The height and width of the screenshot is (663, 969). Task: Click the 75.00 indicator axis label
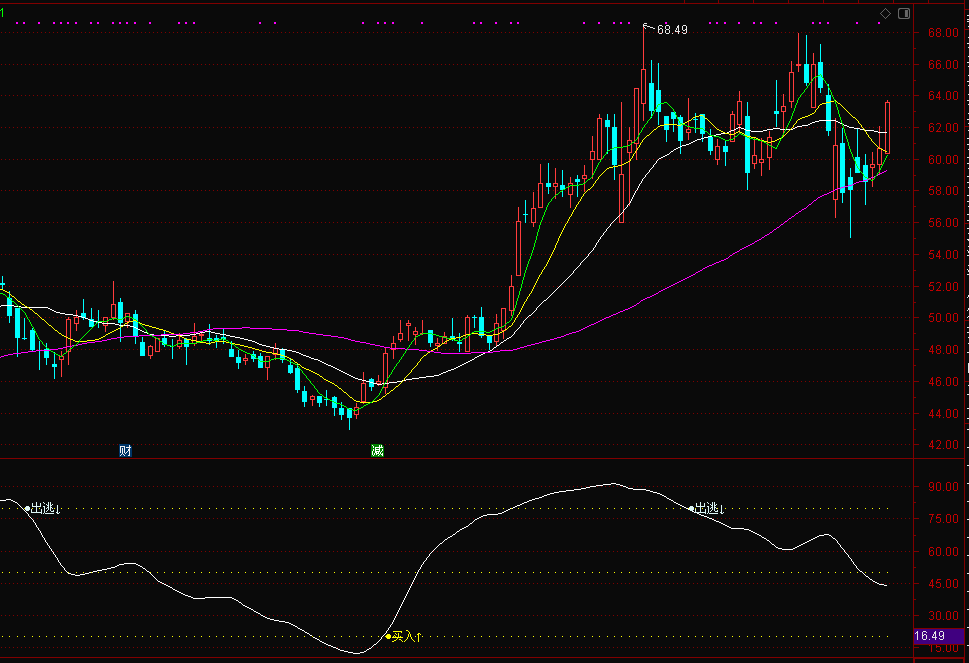pos(943,519)
